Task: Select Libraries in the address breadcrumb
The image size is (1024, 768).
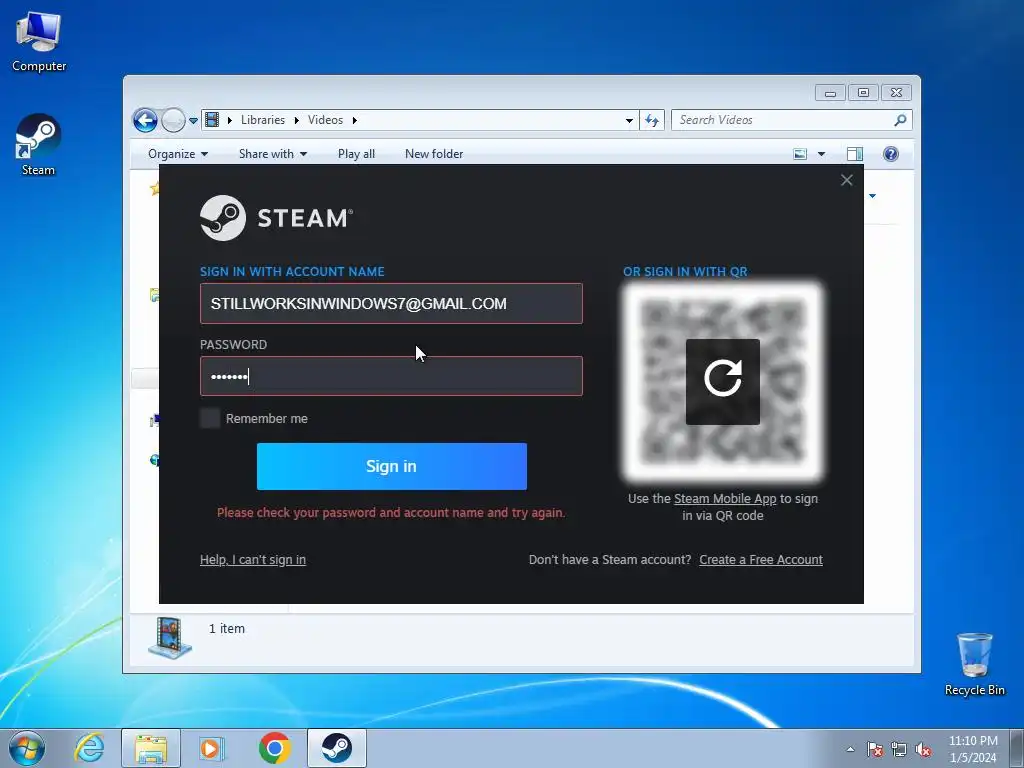Action: pyautogui.click(x=263, y=120)
